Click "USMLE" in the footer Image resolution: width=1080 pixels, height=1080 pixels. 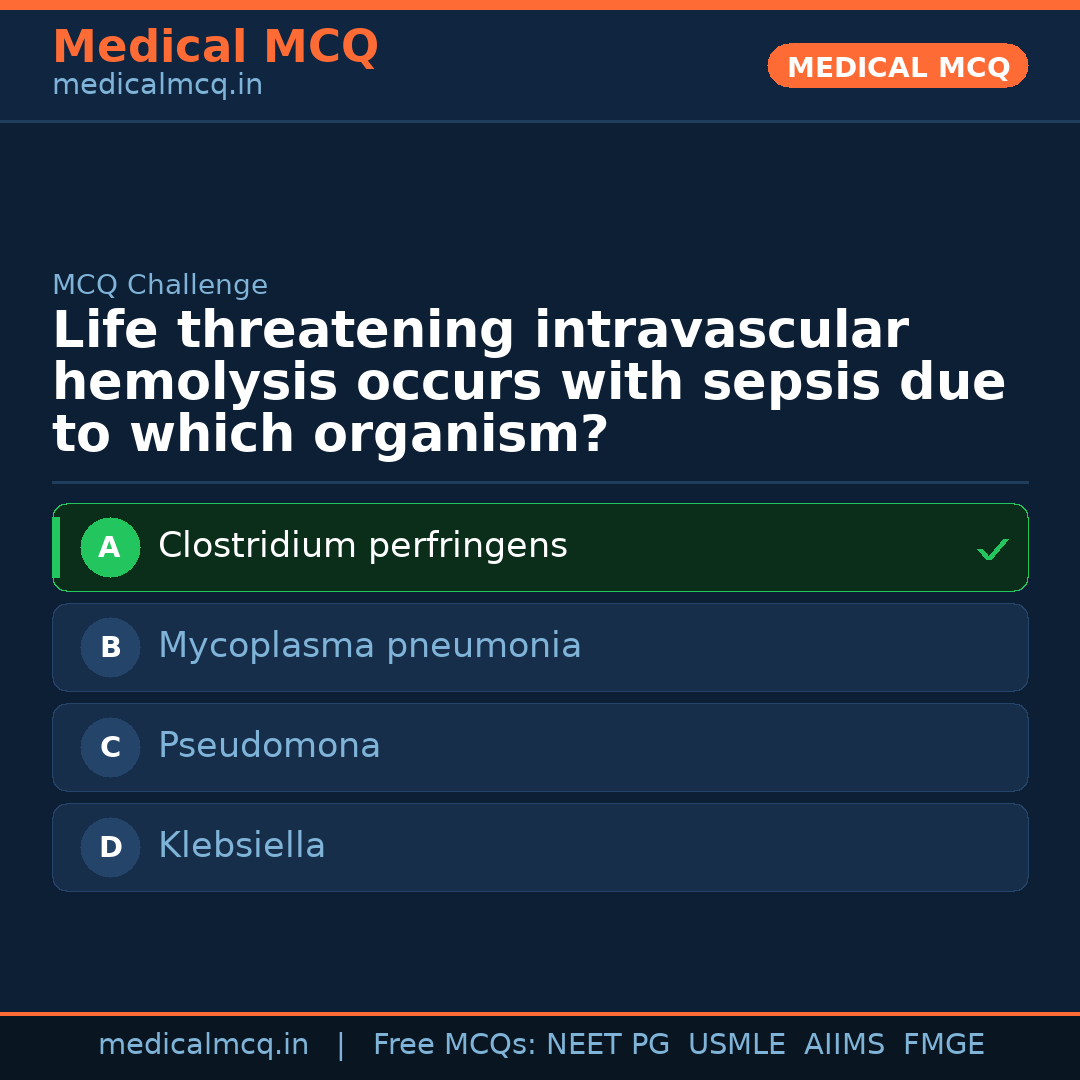pyautogui.click(x=736, y=1045)
